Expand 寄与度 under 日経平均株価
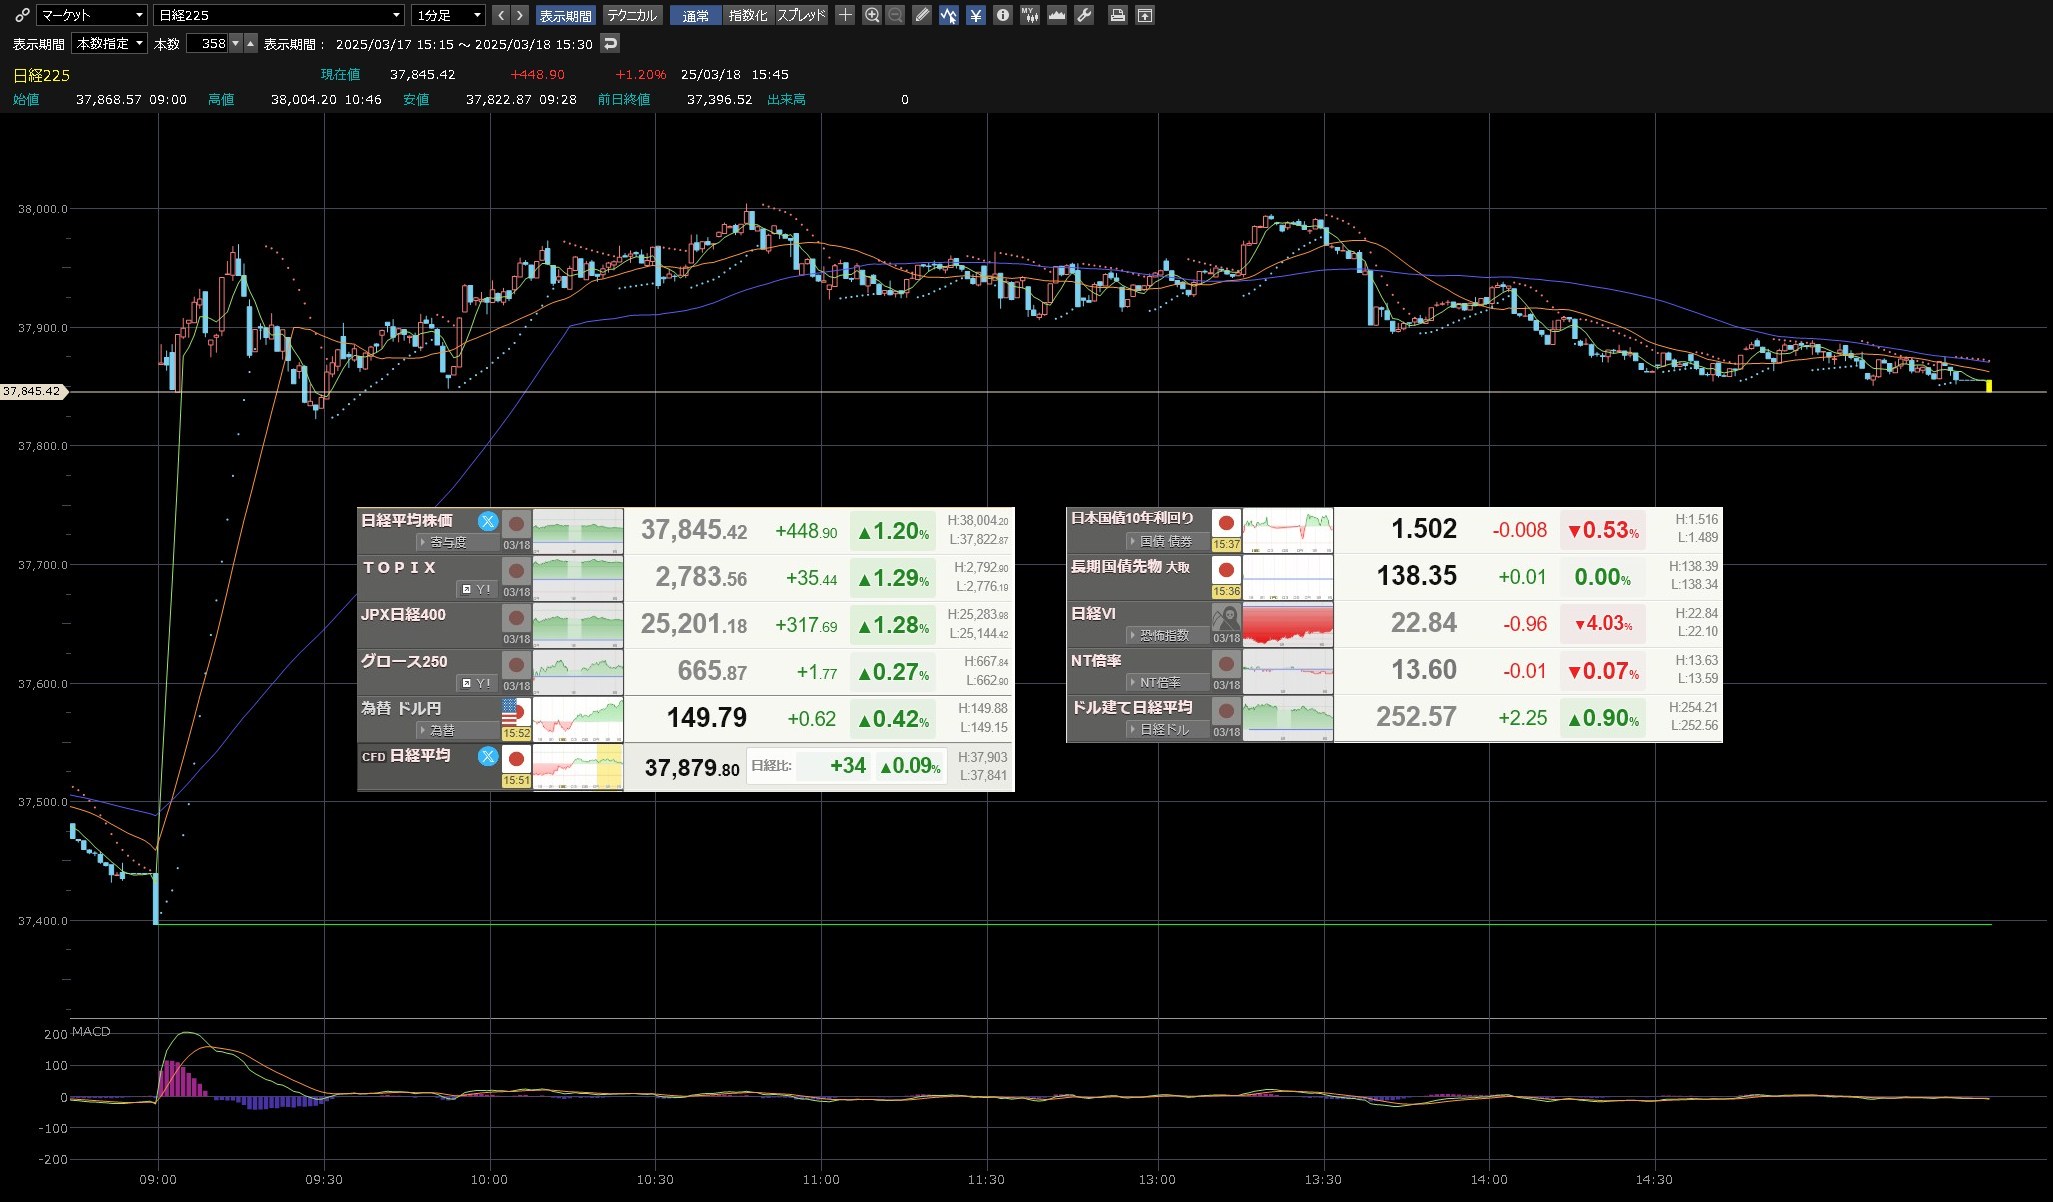The width and height of the screenshot is (2053, 1202). click(x=457, y=542)
